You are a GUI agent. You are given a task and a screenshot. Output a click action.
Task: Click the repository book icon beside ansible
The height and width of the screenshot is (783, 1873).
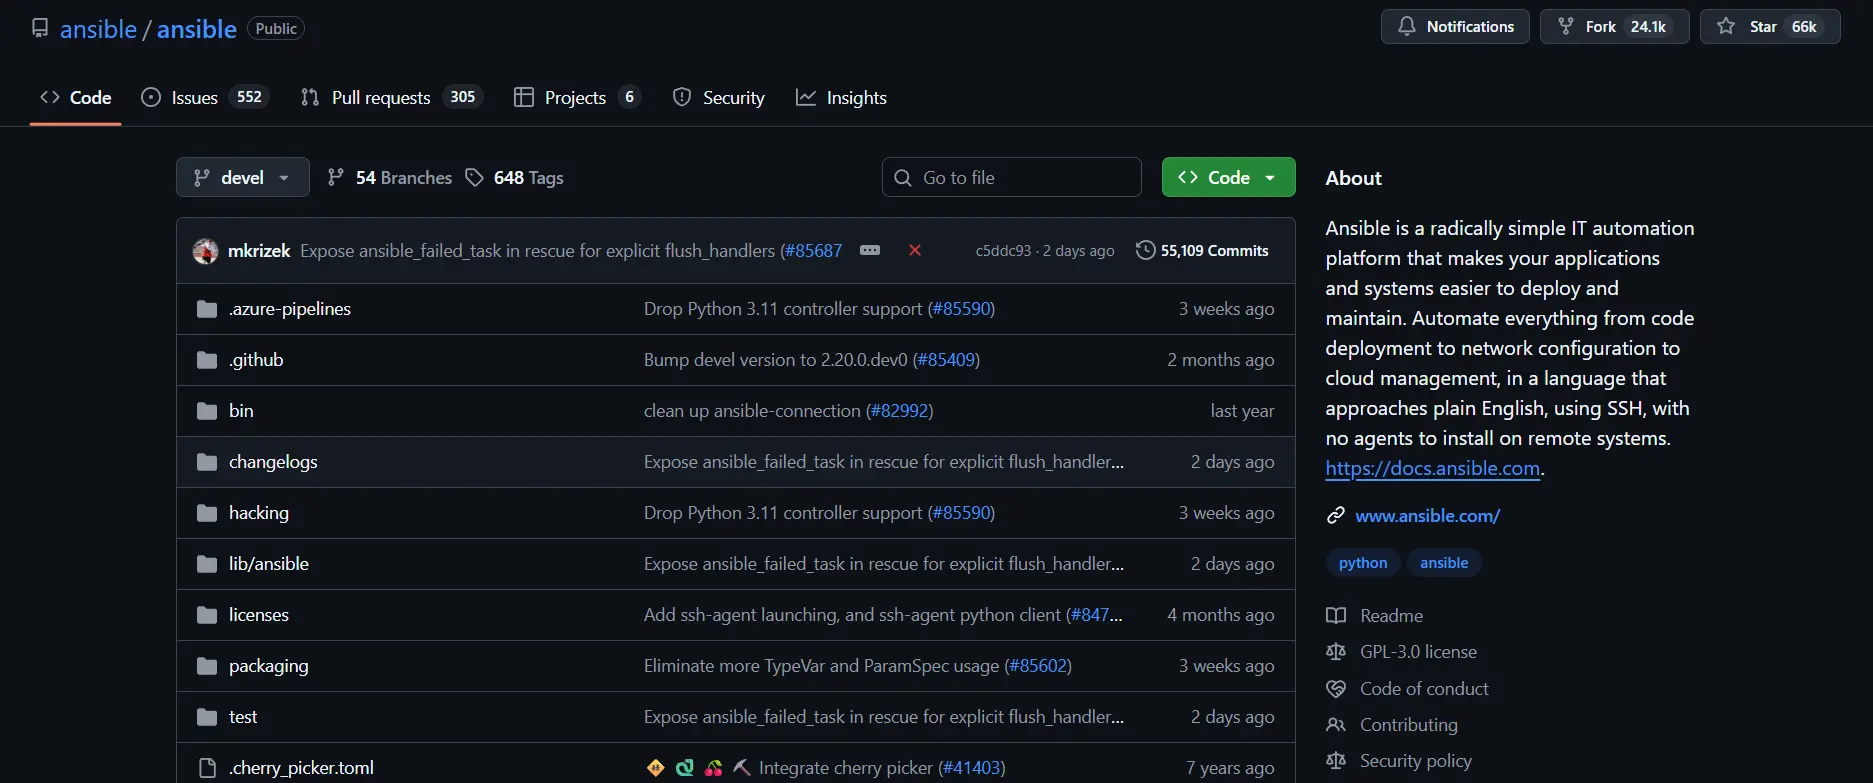pos(40,28)
